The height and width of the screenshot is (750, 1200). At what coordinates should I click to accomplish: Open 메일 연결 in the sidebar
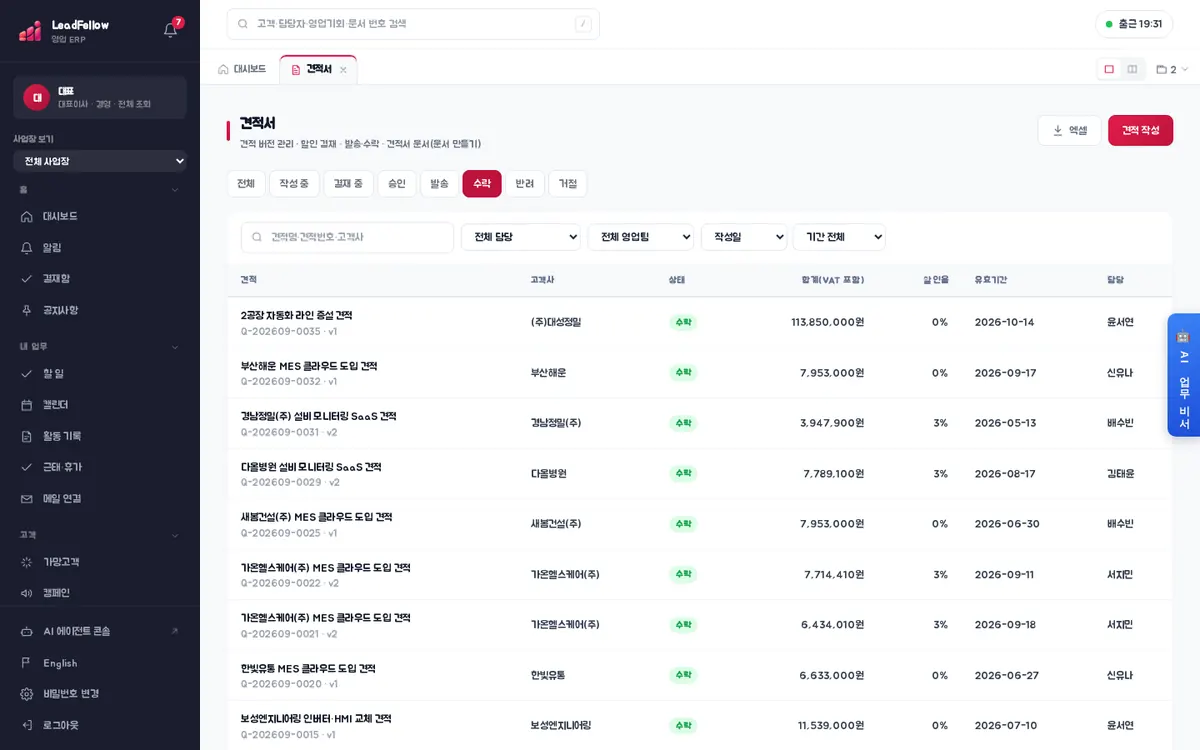tap(100, 498)
